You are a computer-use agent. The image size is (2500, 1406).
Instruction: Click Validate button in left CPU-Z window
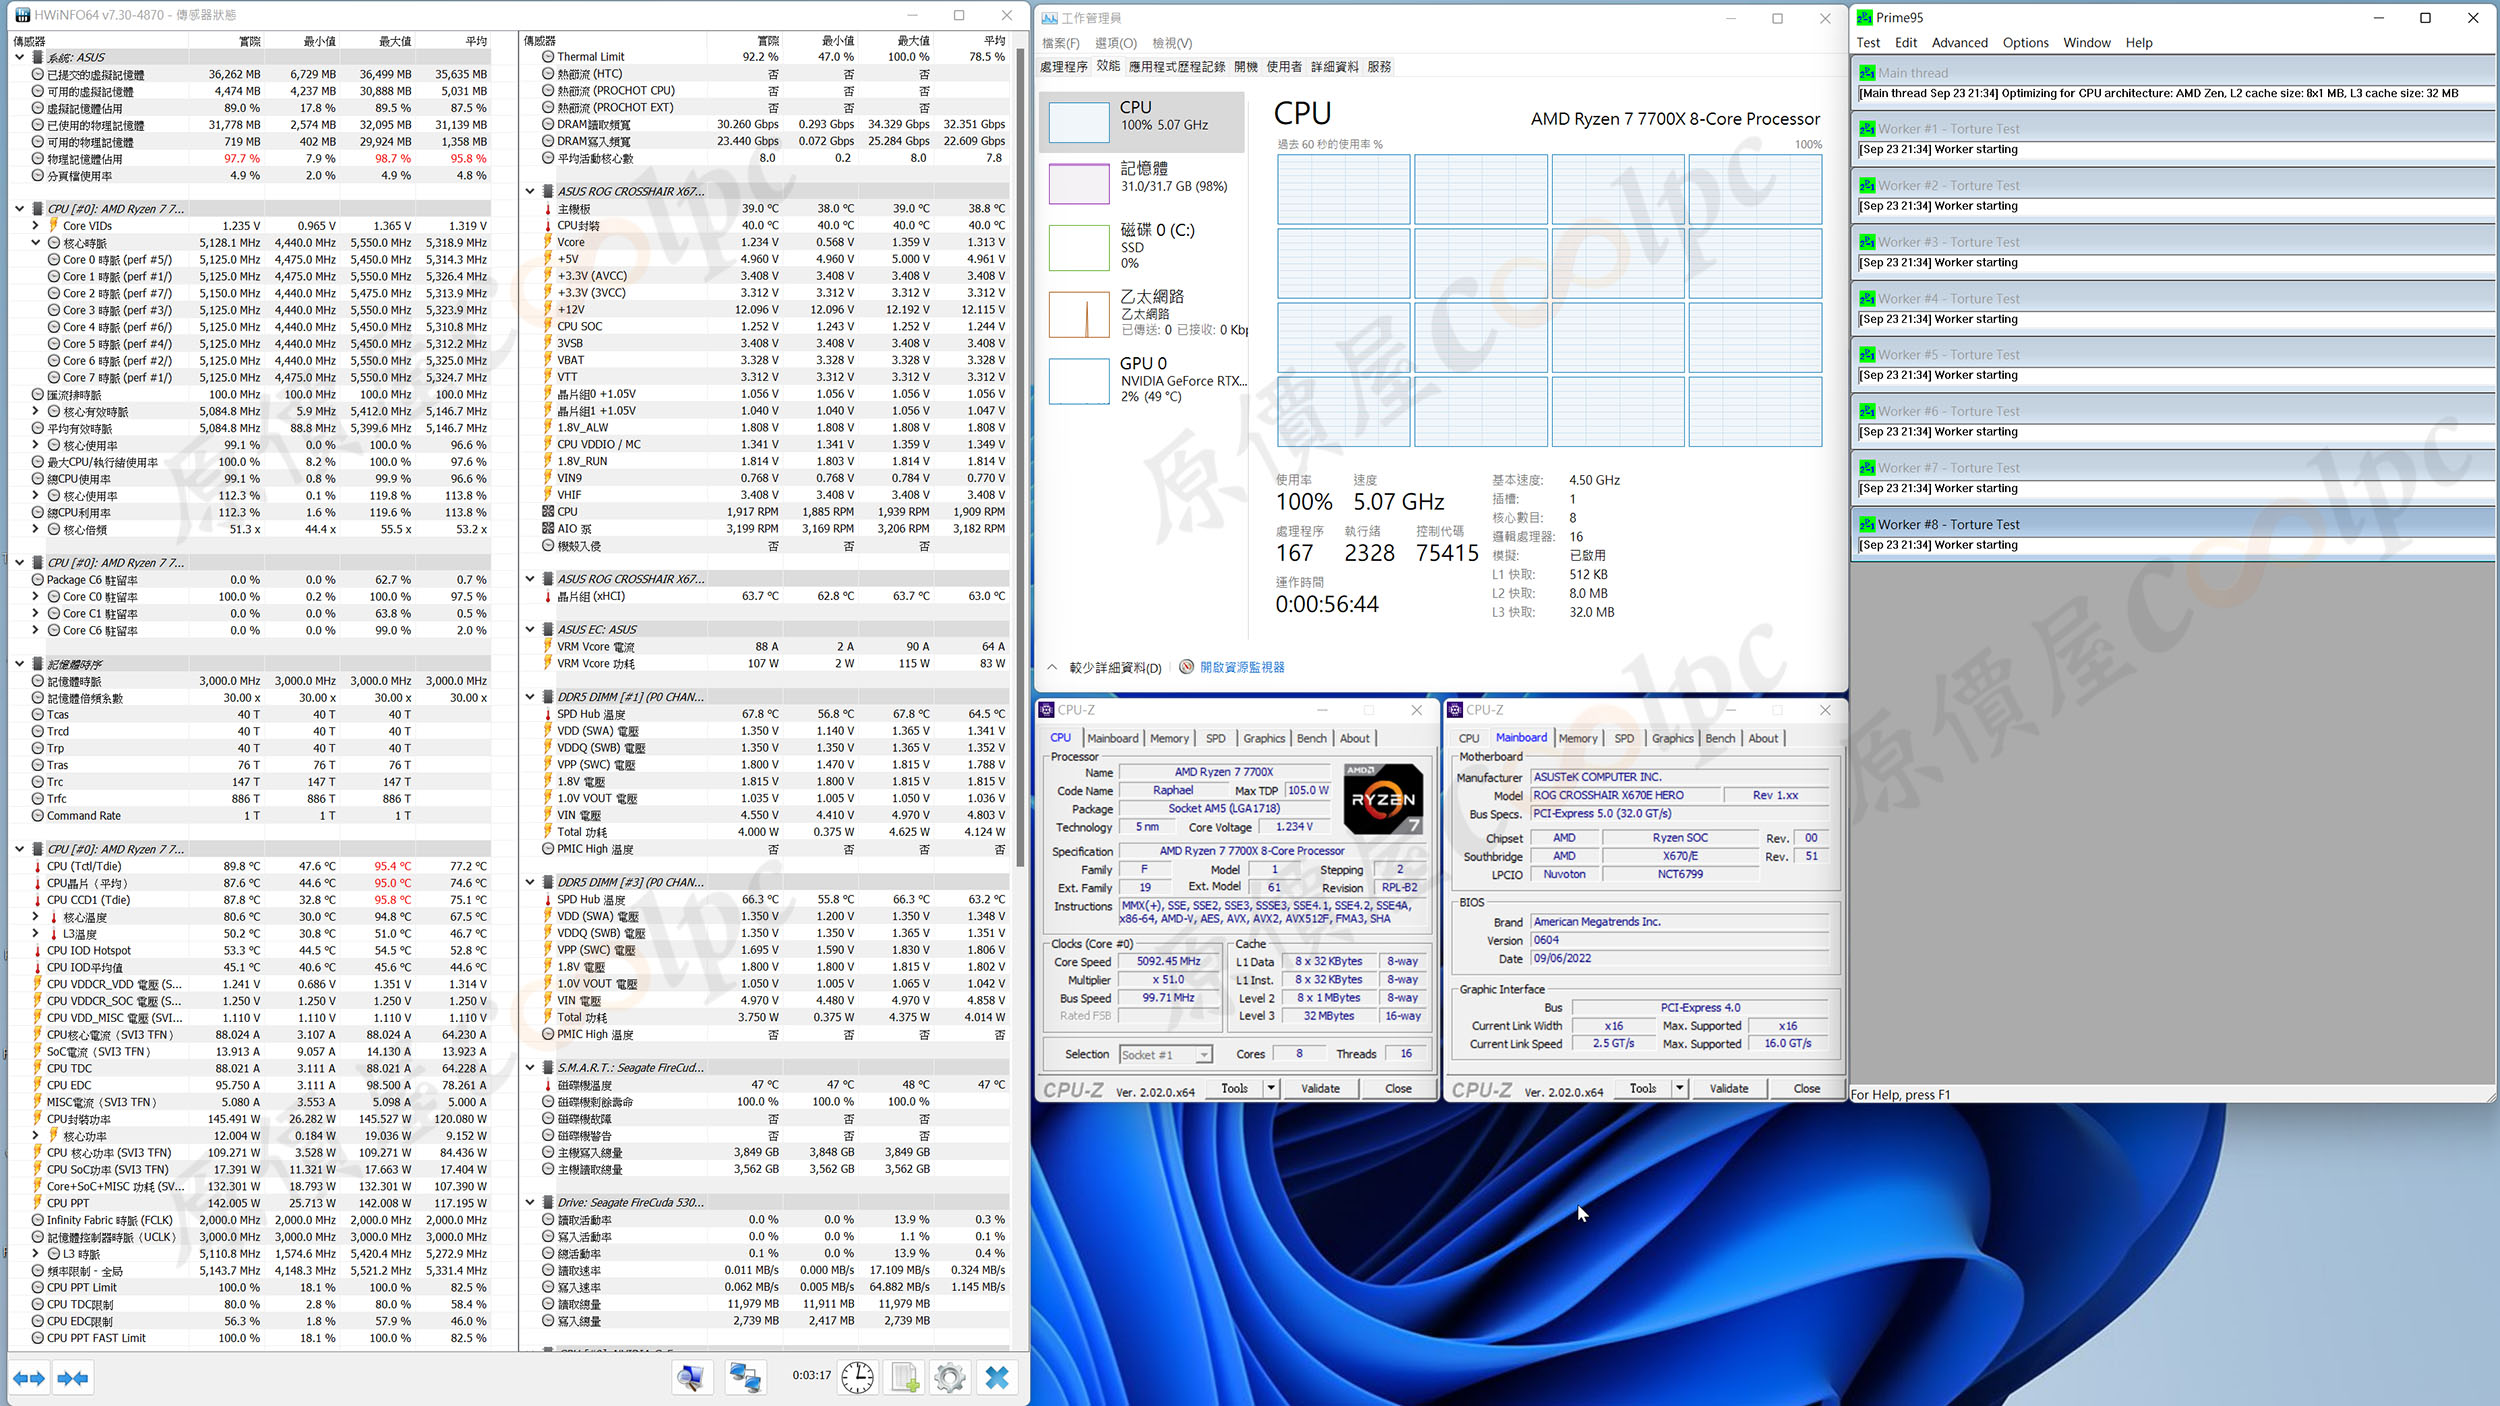pyautogui.click(x=1320, y=1088)
